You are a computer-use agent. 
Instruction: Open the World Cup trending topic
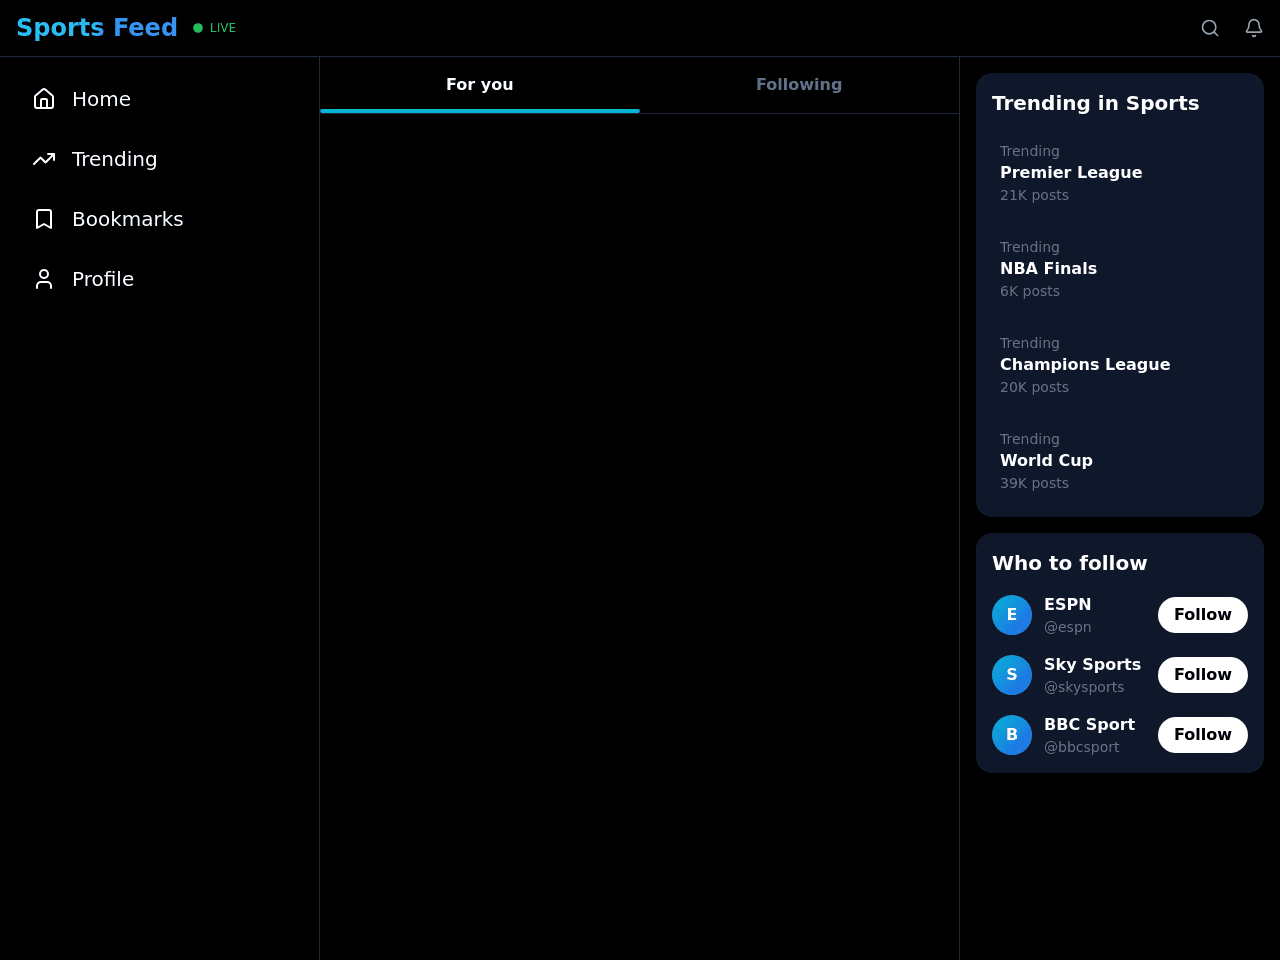(x=1120, y=461)
